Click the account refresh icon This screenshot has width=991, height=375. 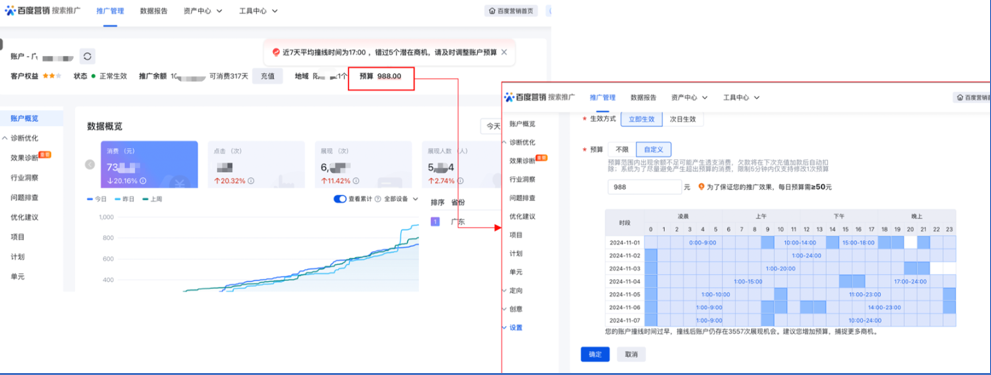coord(88,56)
